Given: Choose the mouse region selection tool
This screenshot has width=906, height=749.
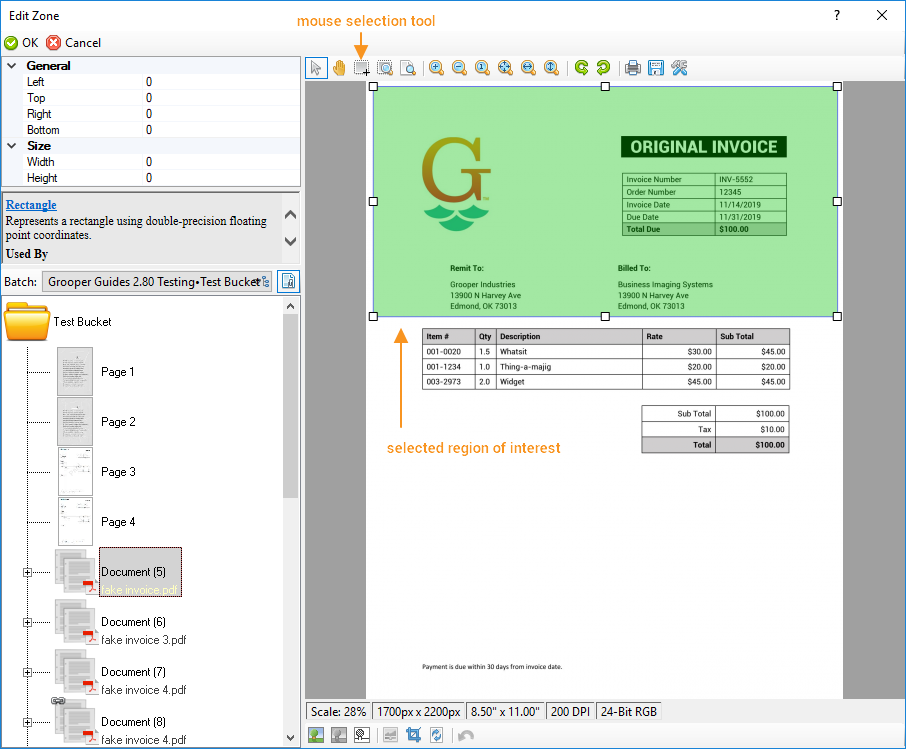Looking at the screenshot, I should 362,68.
